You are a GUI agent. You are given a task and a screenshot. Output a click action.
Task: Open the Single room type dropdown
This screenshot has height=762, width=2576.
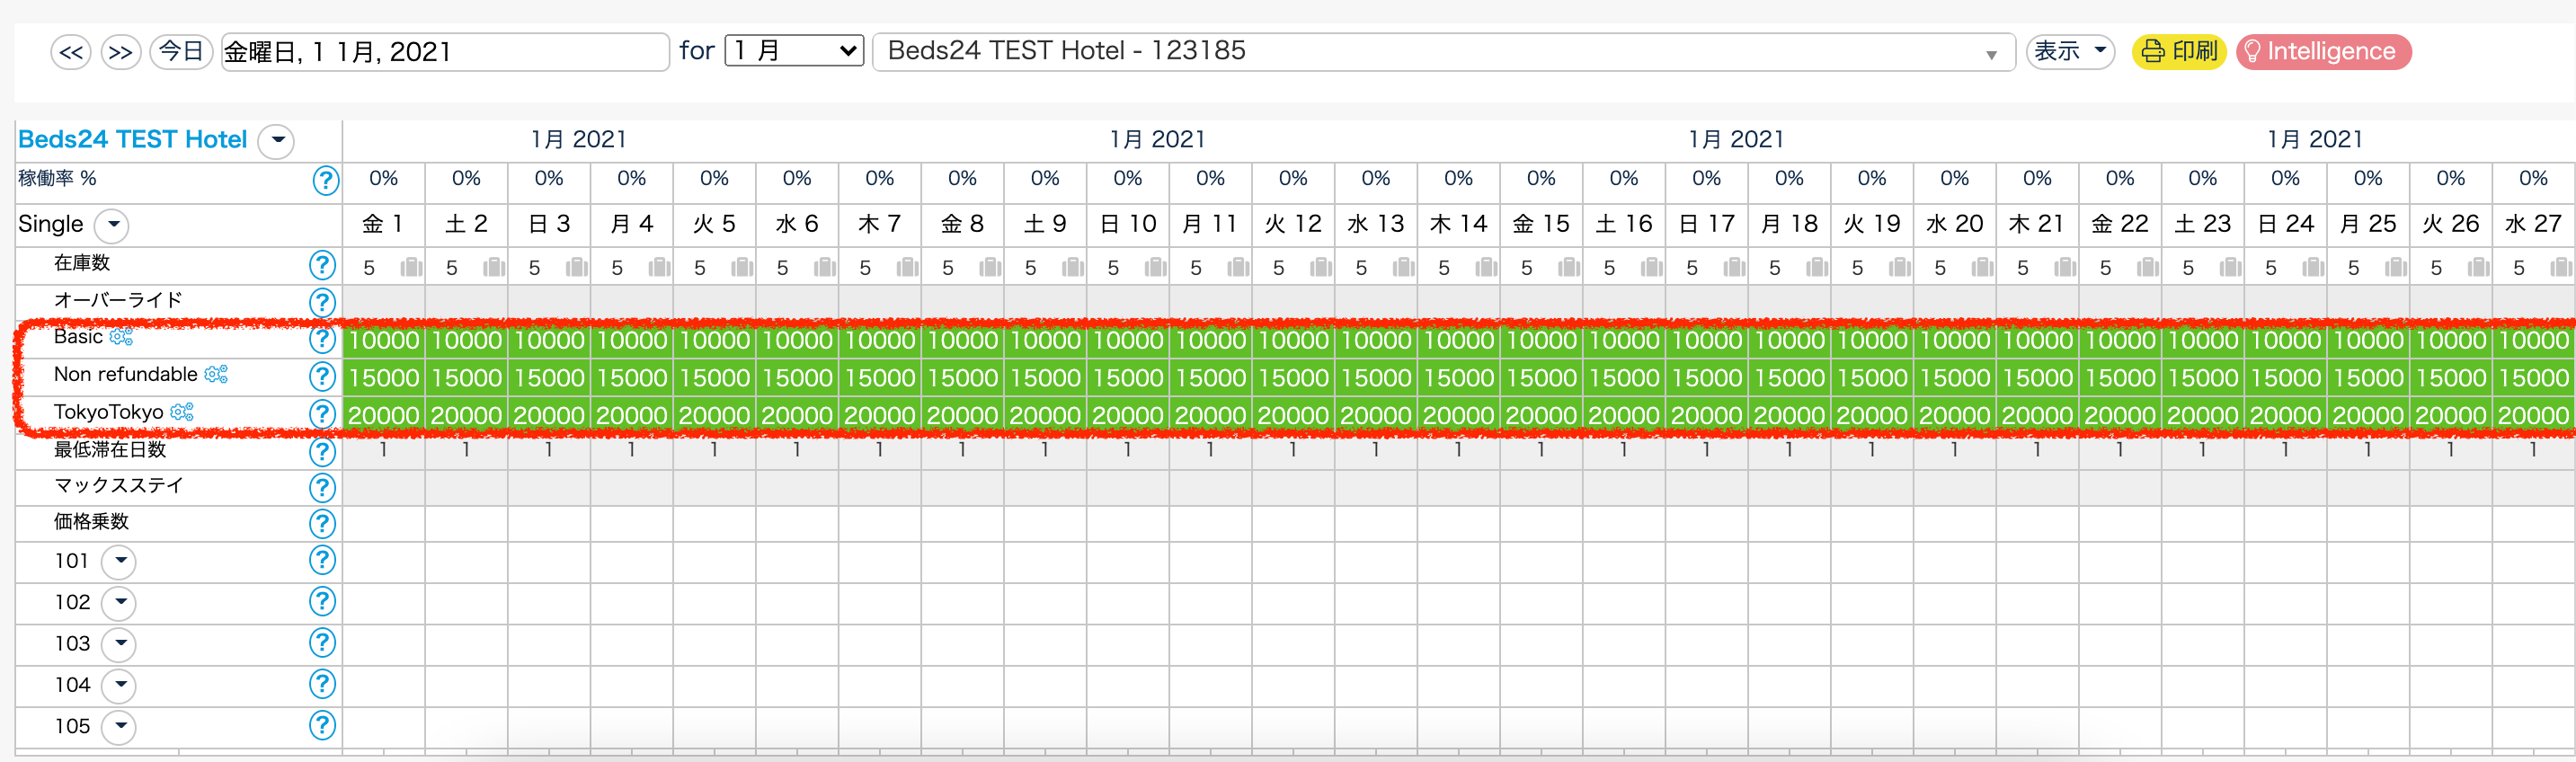click(113, 225)
